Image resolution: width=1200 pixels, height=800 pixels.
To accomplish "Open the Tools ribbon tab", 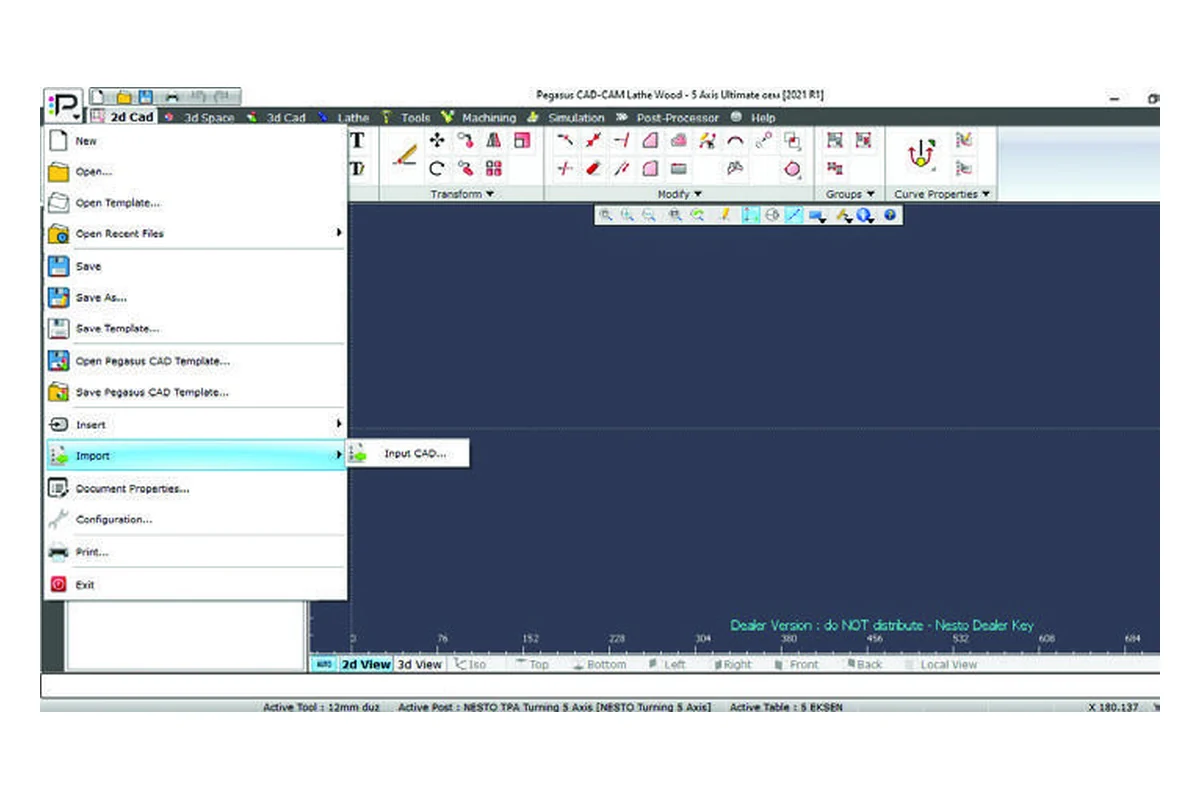I will coord(408,118).
